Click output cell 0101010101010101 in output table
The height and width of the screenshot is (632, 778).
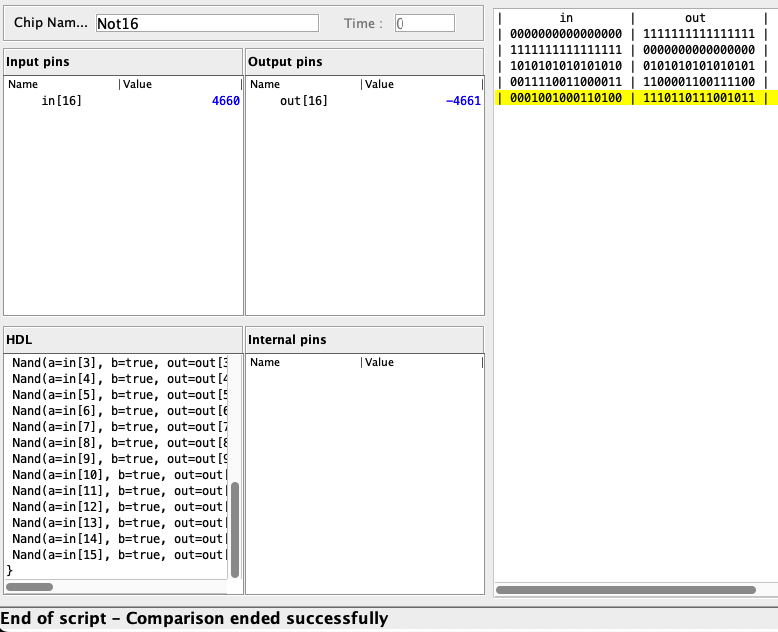point(699,65)
